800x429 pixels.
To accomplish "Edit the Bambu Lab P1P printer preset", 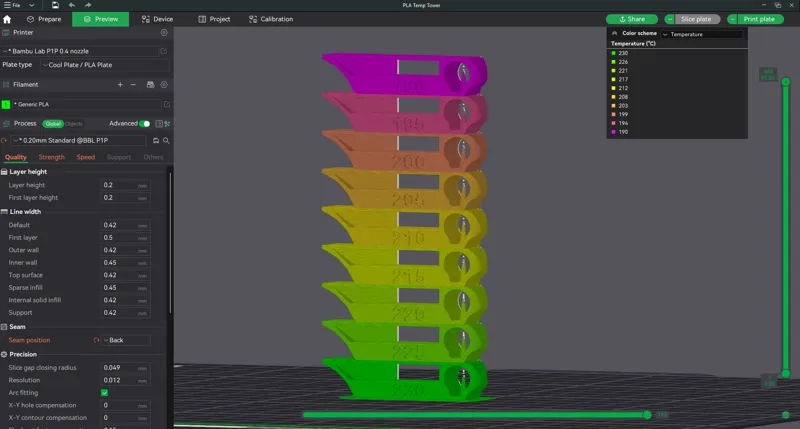I will 164,51.
